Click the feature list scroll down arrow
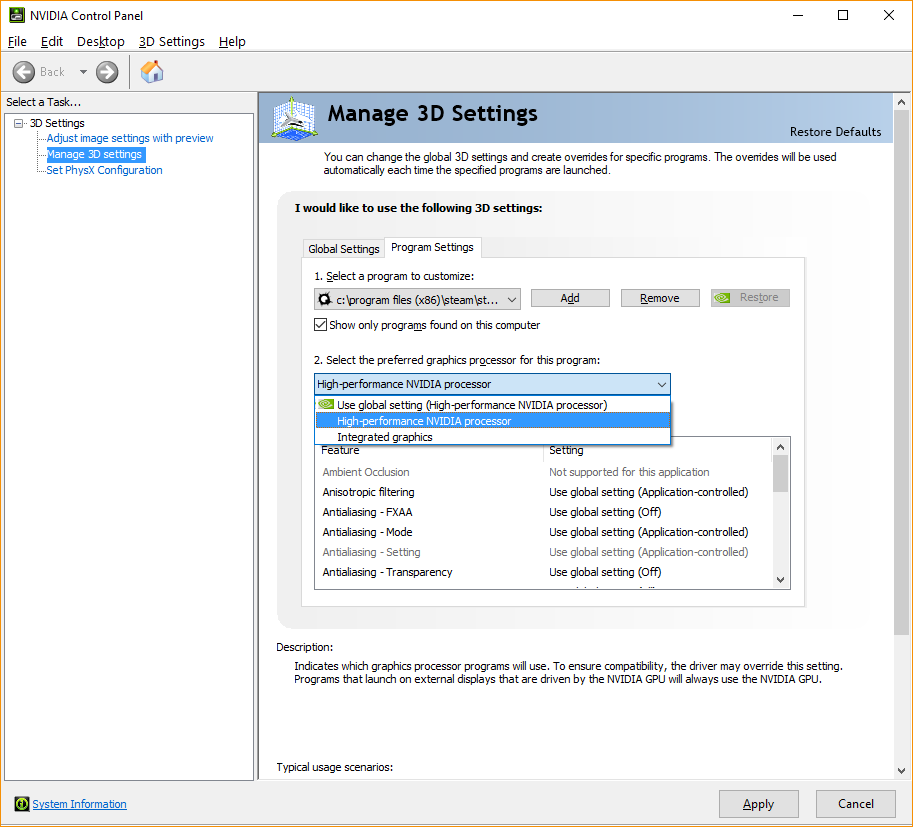 coord(781,580)
